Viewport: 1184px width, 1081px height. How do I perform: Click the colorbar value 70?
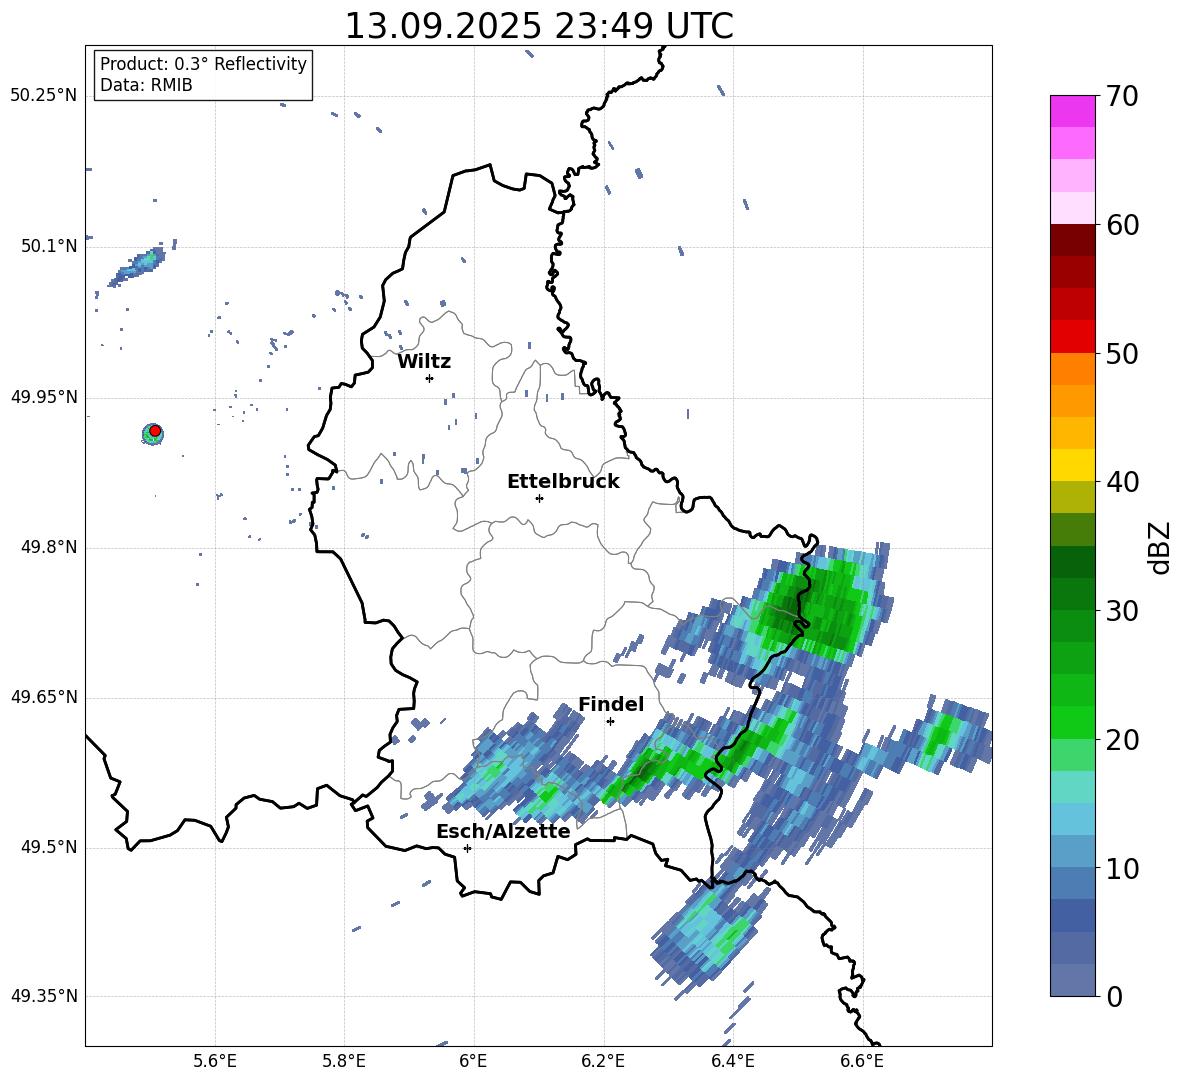(1122, 97)
